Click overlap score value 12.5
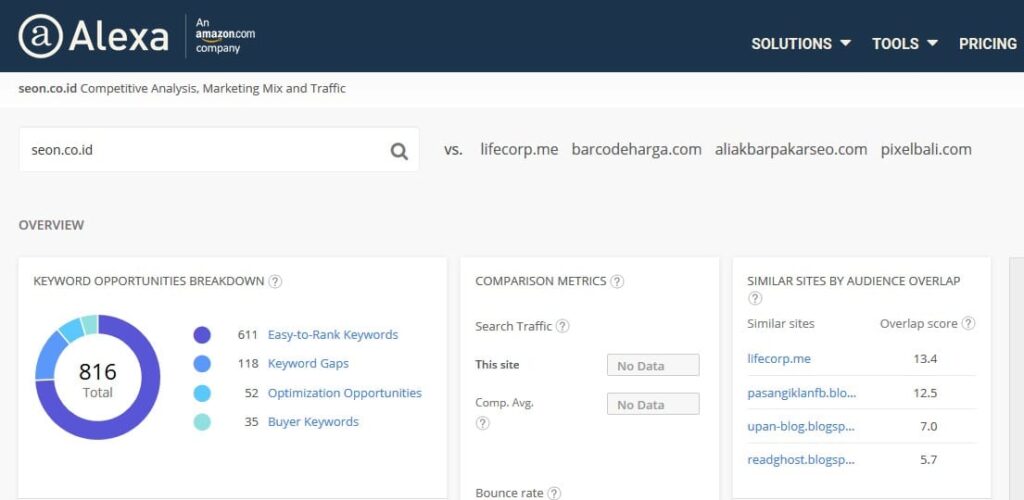1024x500 pixels. pyautogui.click(x=926, y=393)
